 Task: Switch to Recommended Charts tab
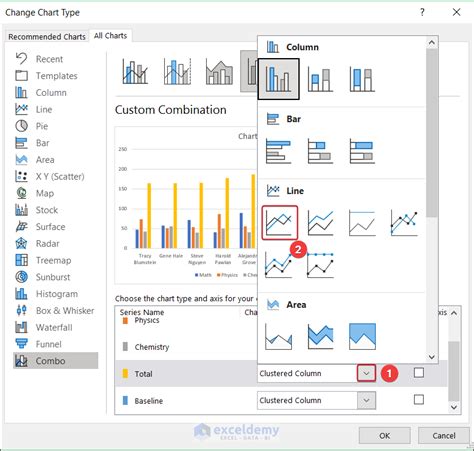tap(47, 36)
